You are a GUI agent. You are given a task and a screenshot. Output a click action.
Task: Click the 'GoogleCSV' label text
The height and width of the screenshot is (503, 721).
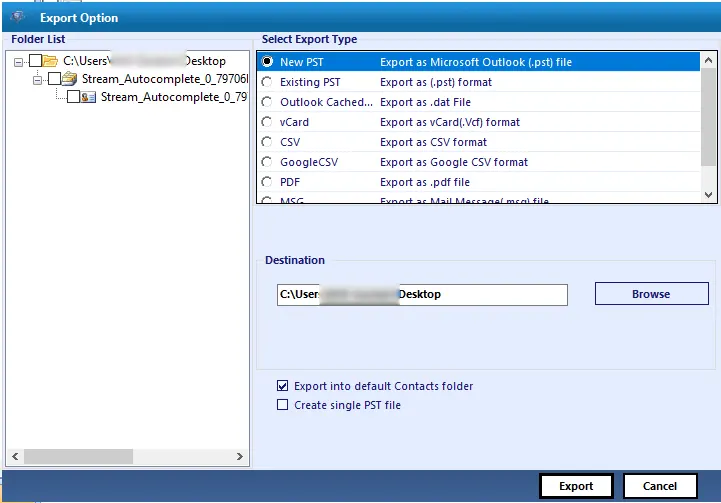point(309,162)
